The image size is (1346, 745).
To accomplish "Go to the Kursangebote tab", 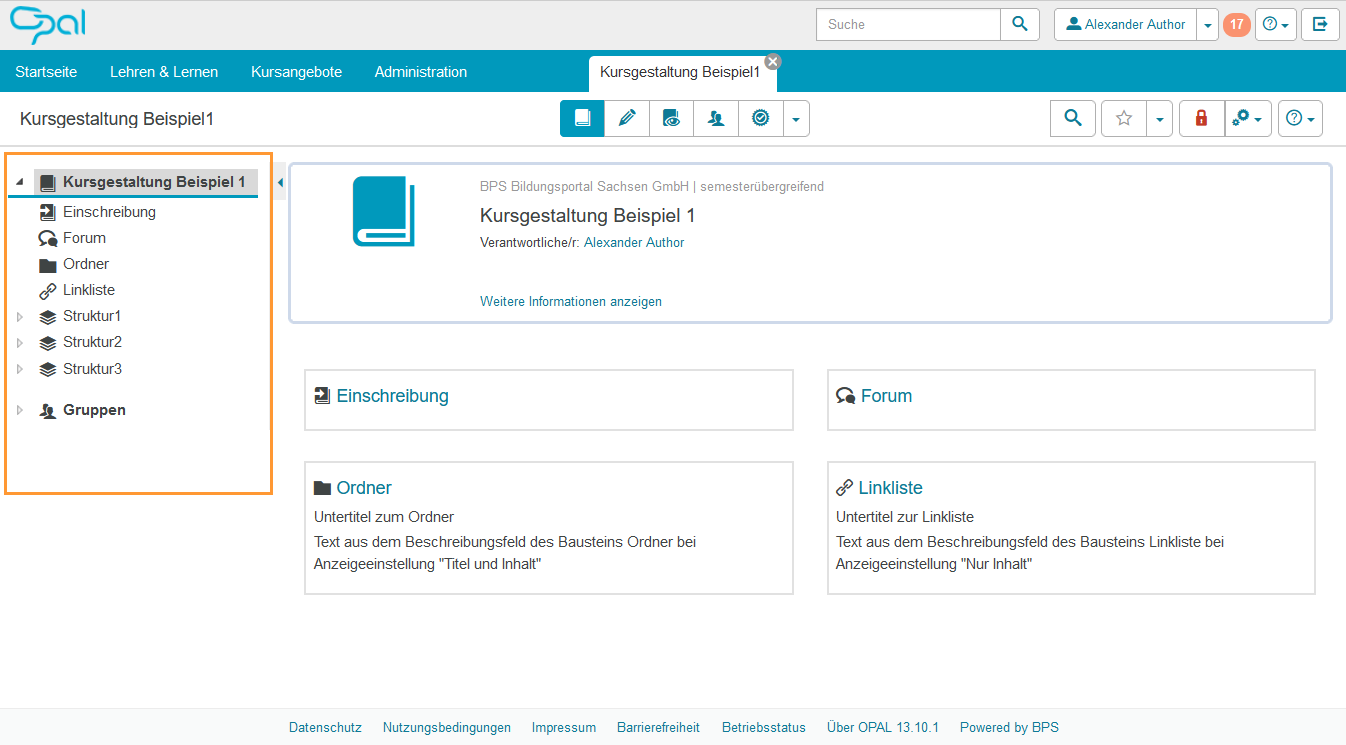I will tap(296, 72).
